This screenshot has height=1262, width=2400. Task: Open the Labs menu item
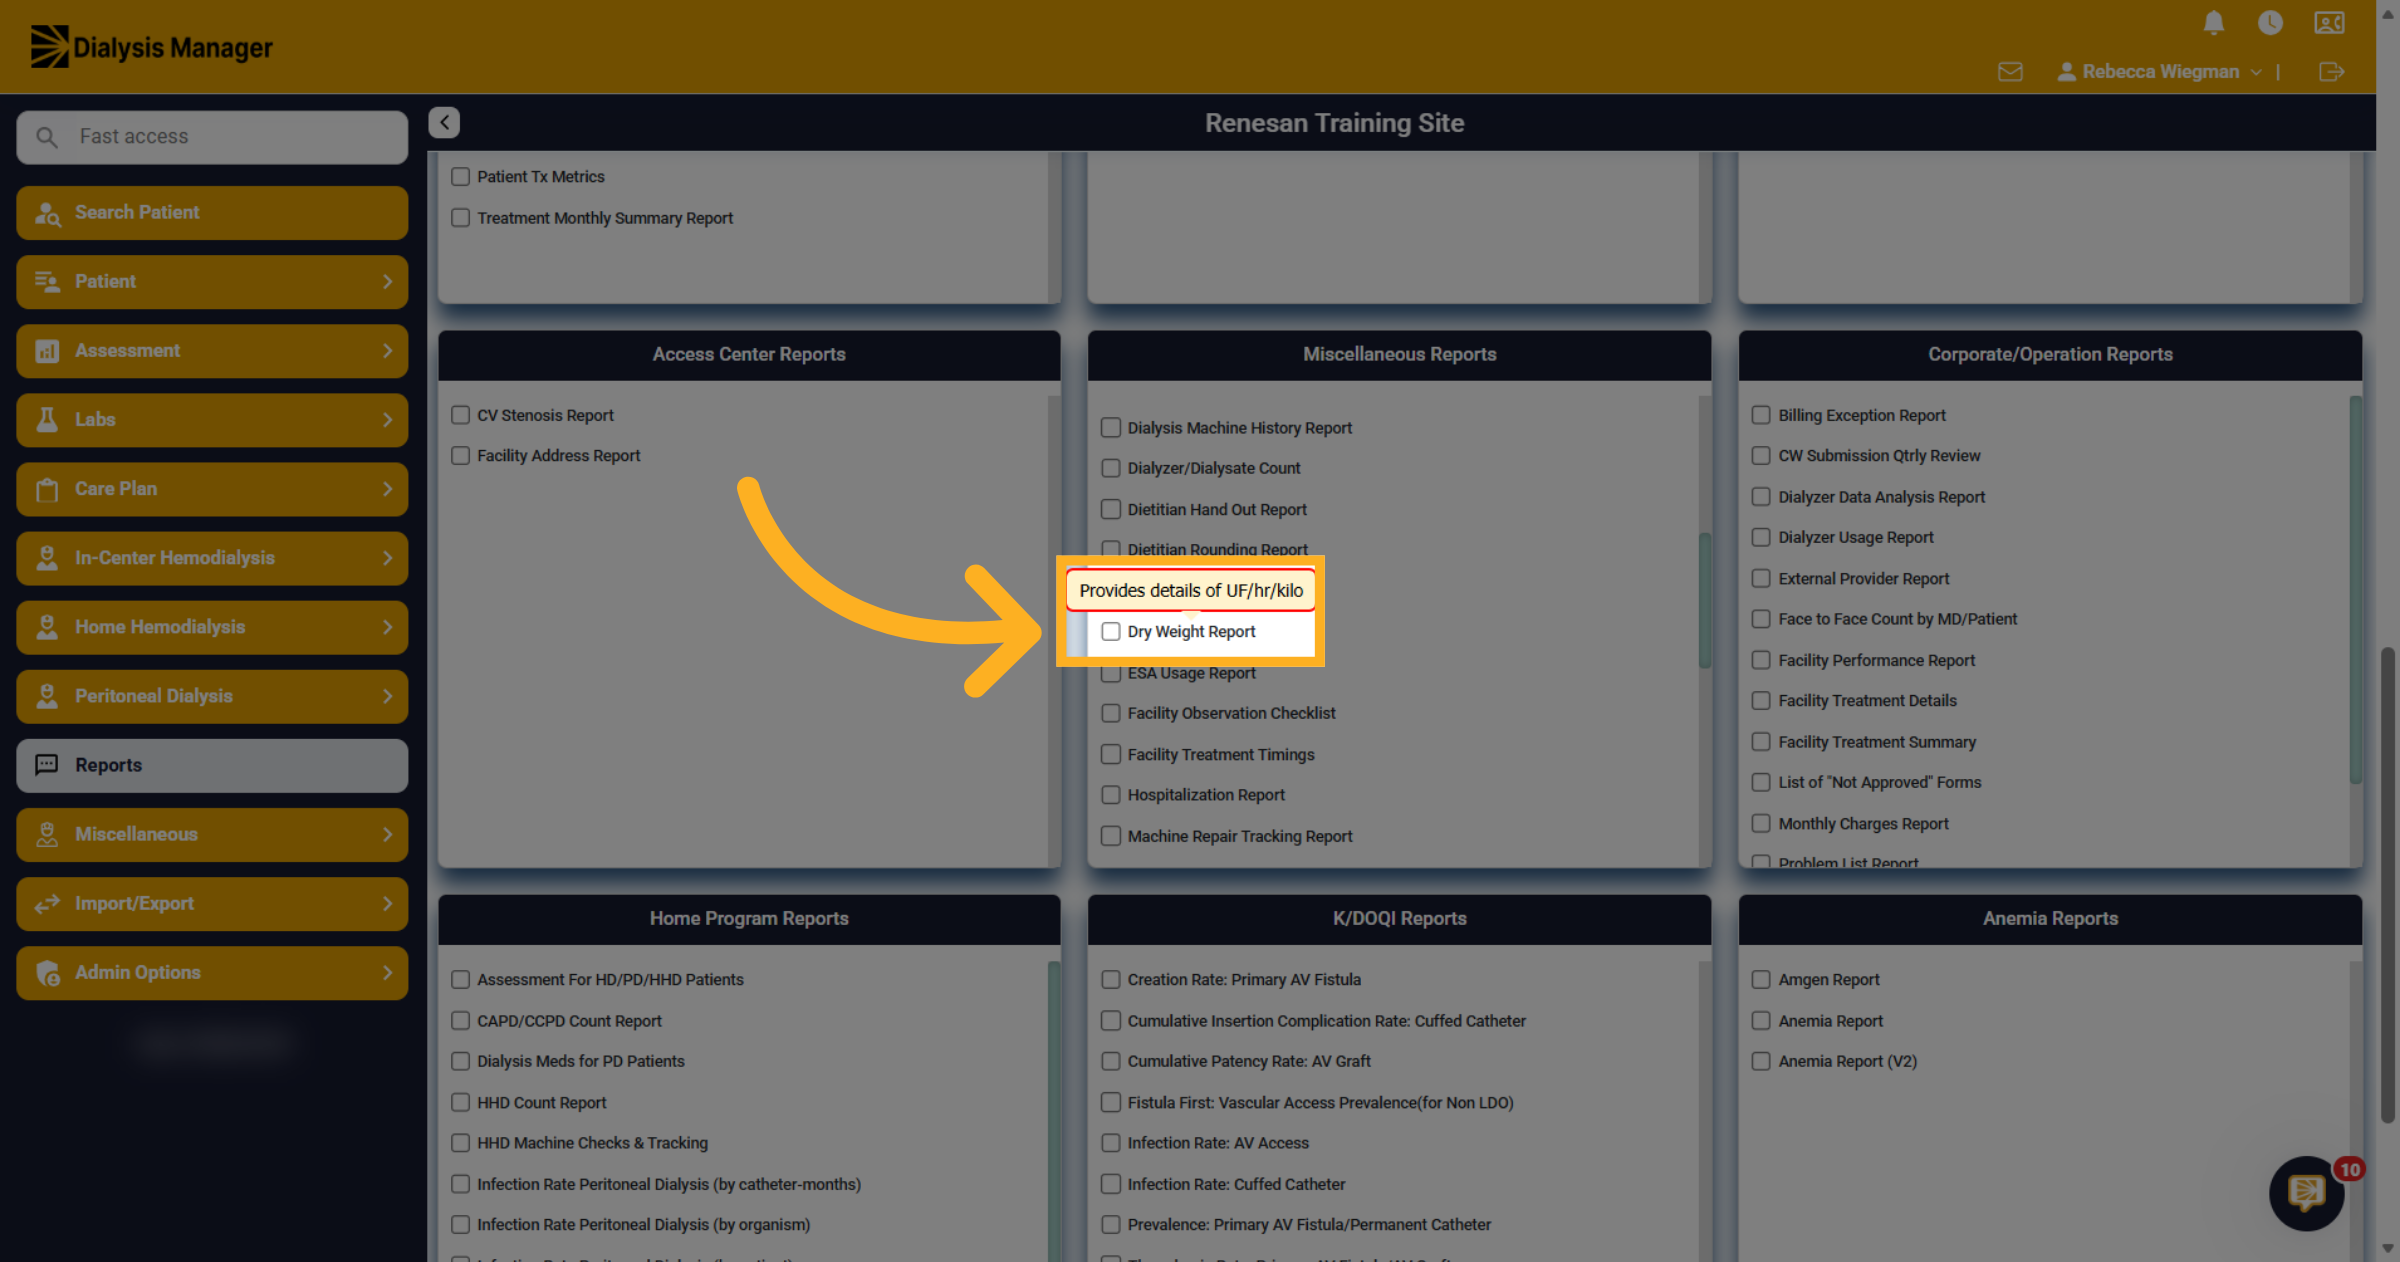click(x=212, y=420)
